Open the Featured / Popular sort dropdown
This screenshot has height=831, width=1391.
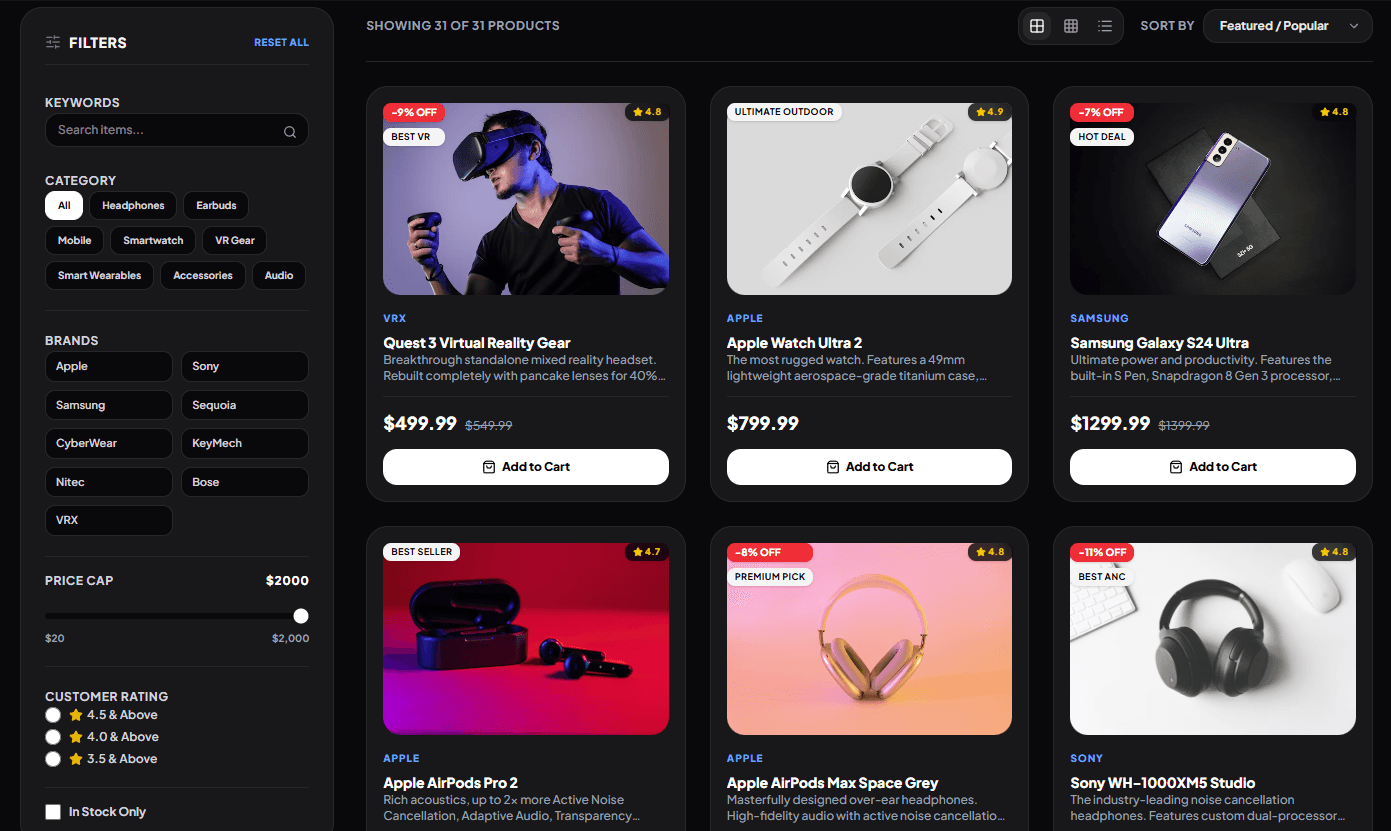pyautogui.click(x=1287, y=26)
